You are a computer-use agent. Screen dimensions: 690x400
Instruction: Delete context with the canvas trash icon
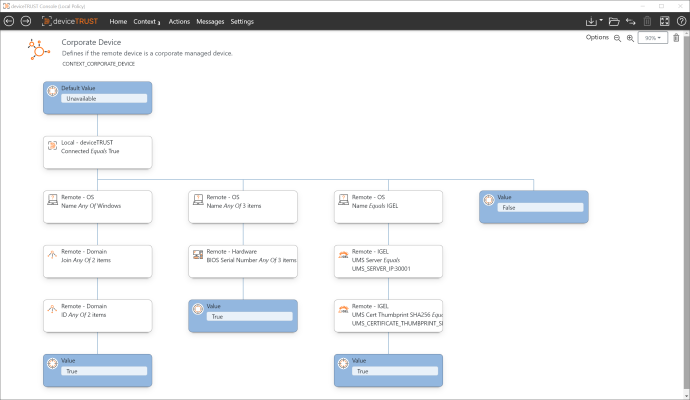tap(676, 38)
